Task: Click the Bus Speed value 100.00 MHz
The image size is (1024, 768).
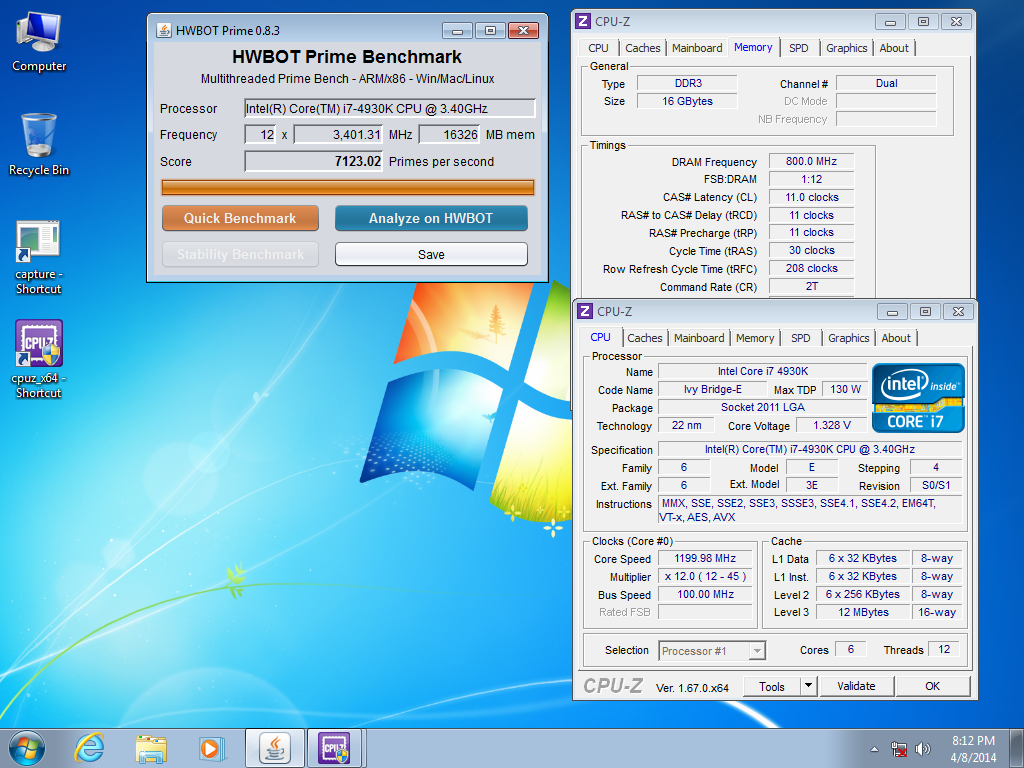Action: point(705,594)
